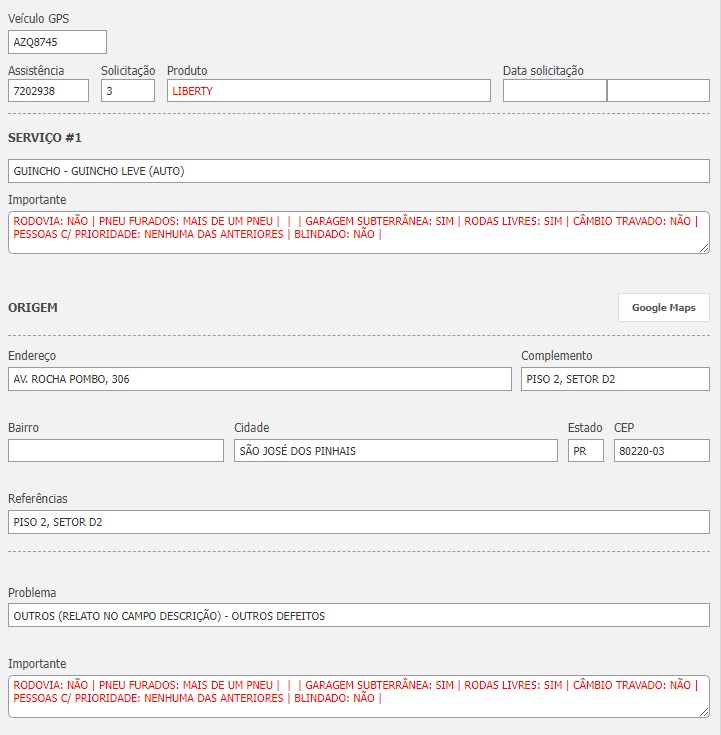Click the Endereço field with Av. Rocha Pombo
This screenshot has width=721, height=735.
[259, 379]
